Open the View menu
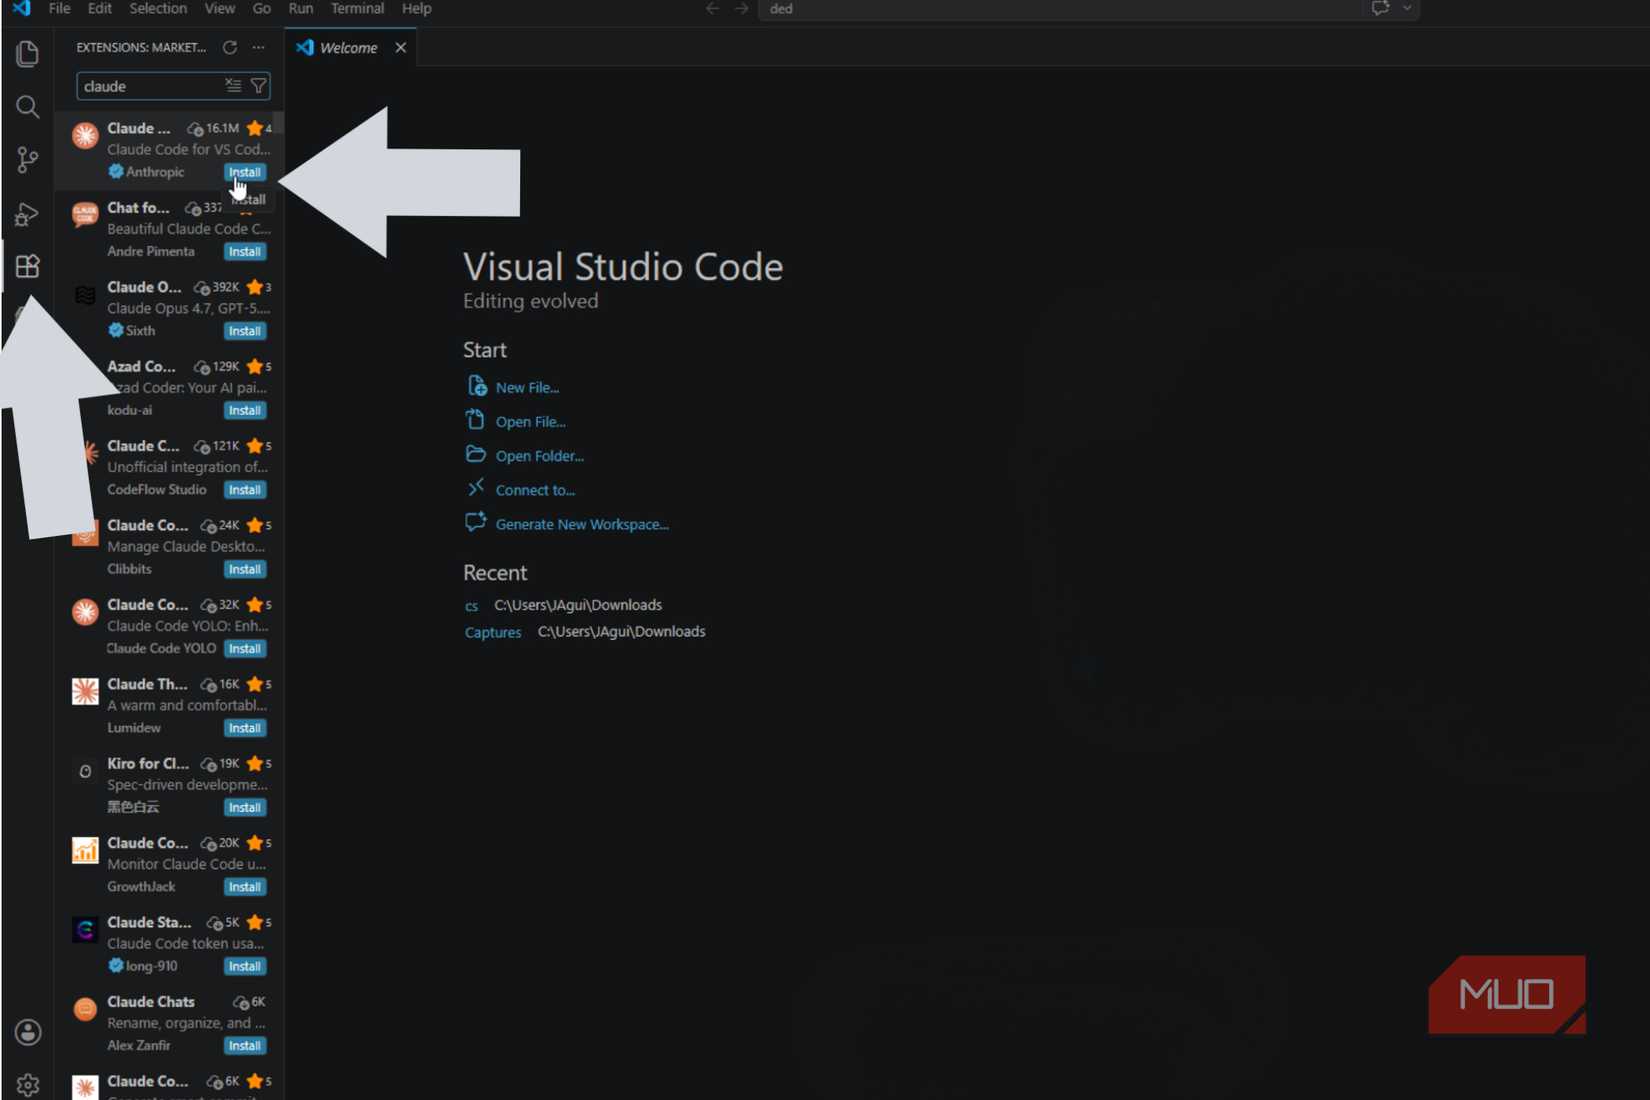 pos(220,8)
